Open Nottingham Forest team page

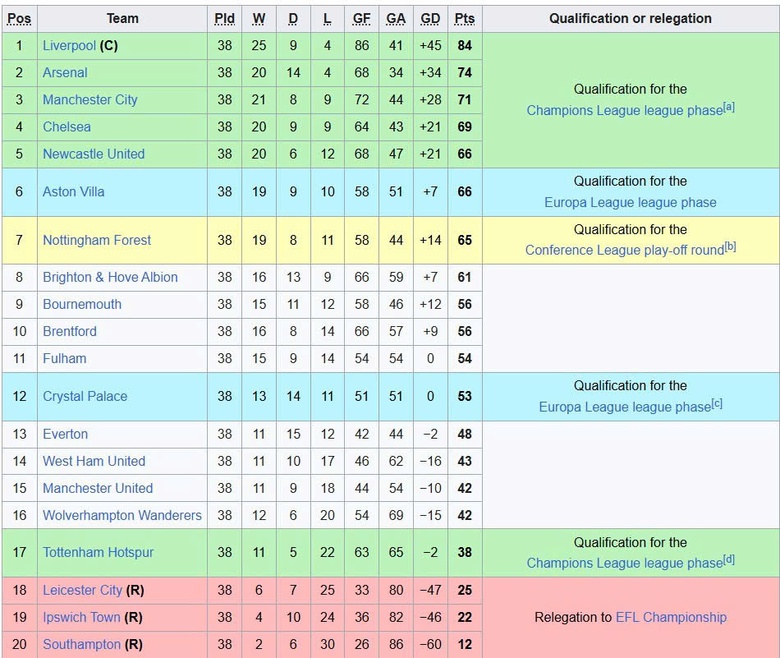coord(97,240)
